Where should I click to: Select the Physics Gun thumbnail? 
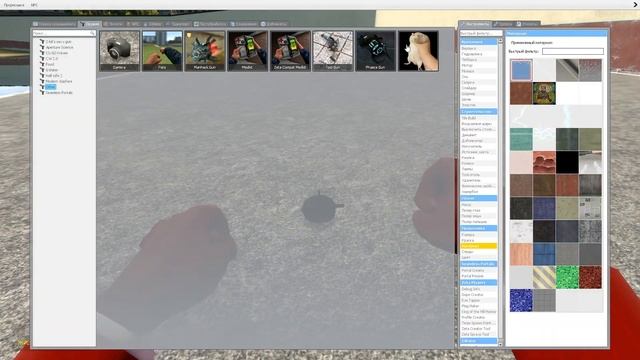tap(375, 51)
